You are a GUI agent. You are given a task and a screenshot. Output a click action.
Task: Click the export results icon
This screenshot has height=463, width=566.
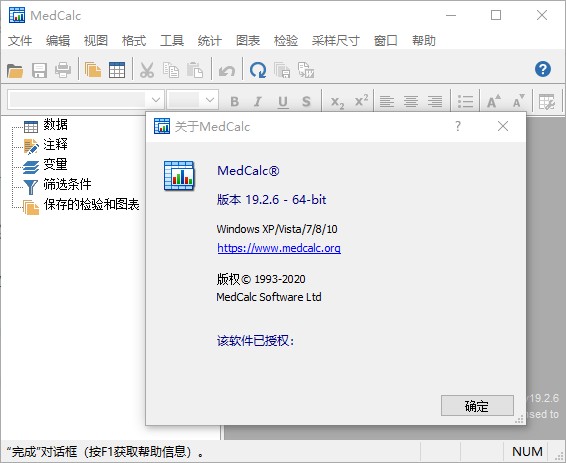click(306, 70)
